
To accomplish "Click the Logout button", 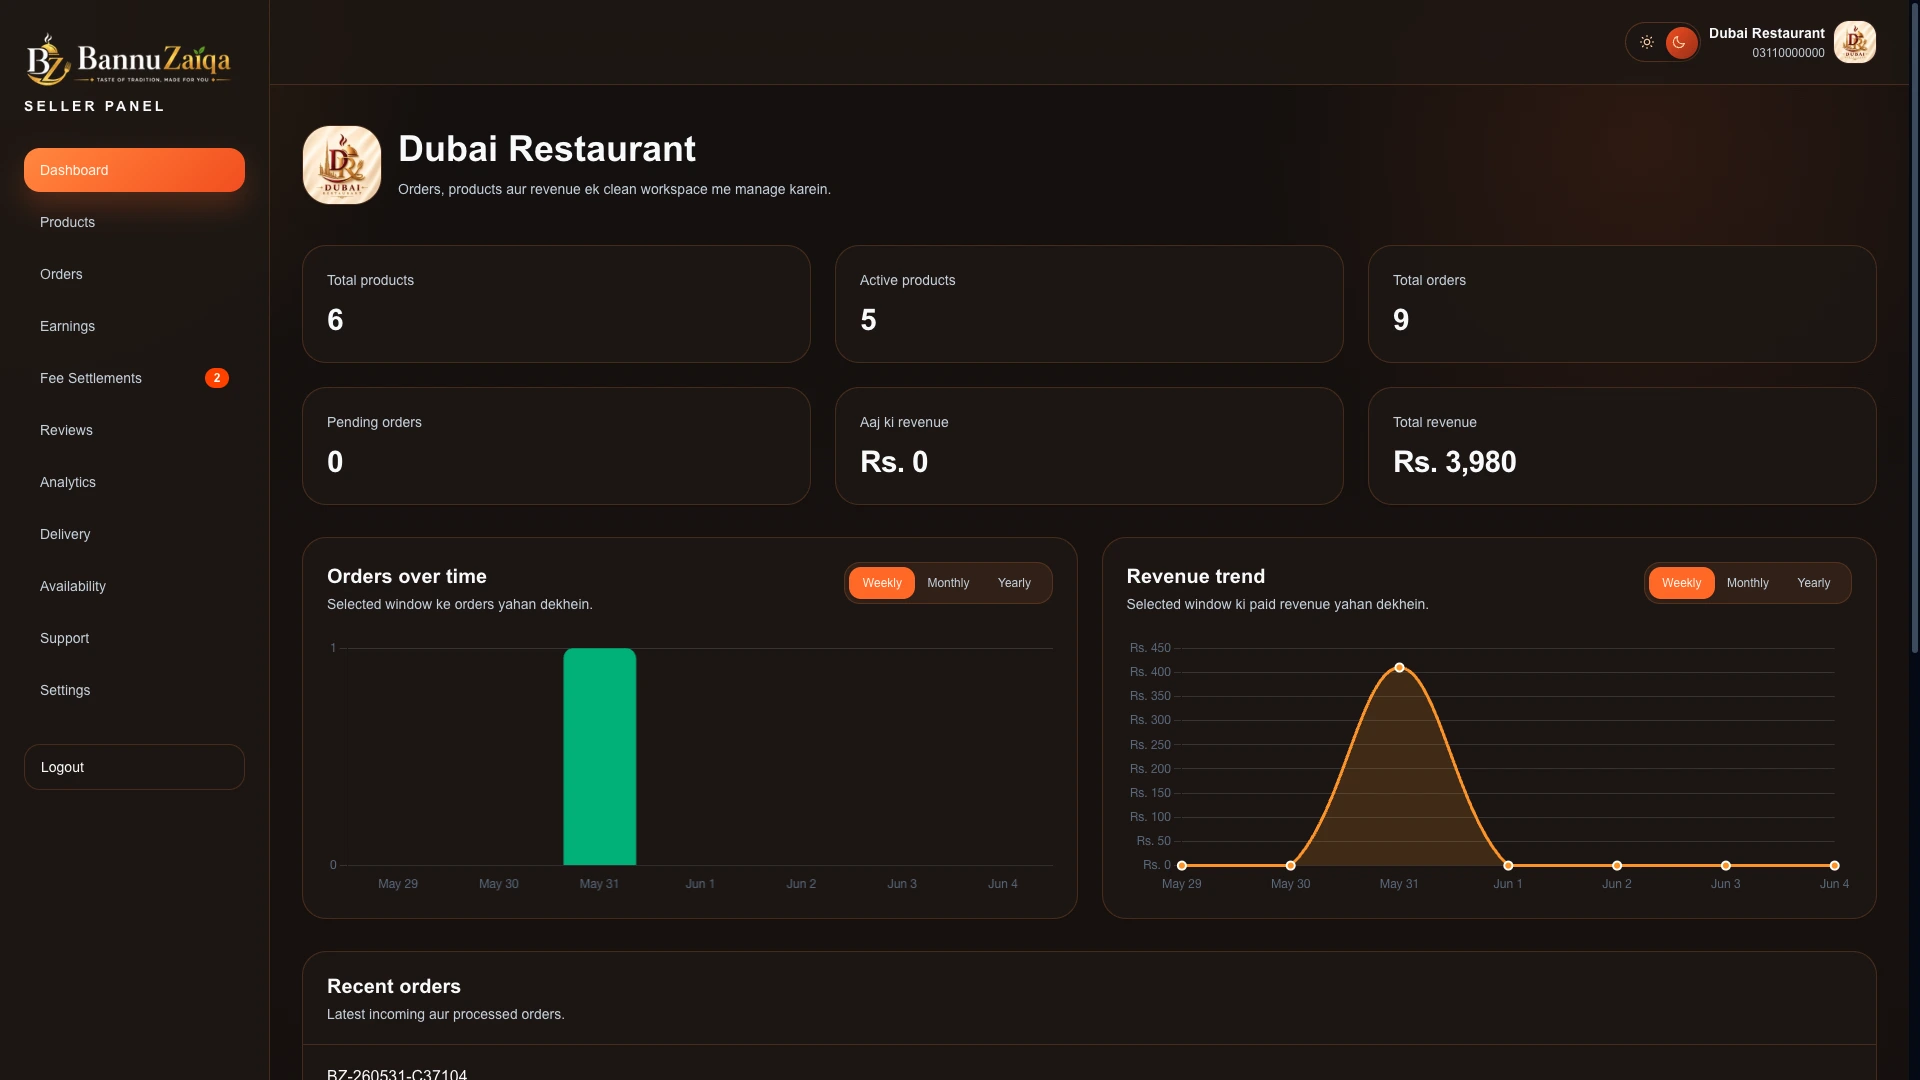I will point(134,767).
